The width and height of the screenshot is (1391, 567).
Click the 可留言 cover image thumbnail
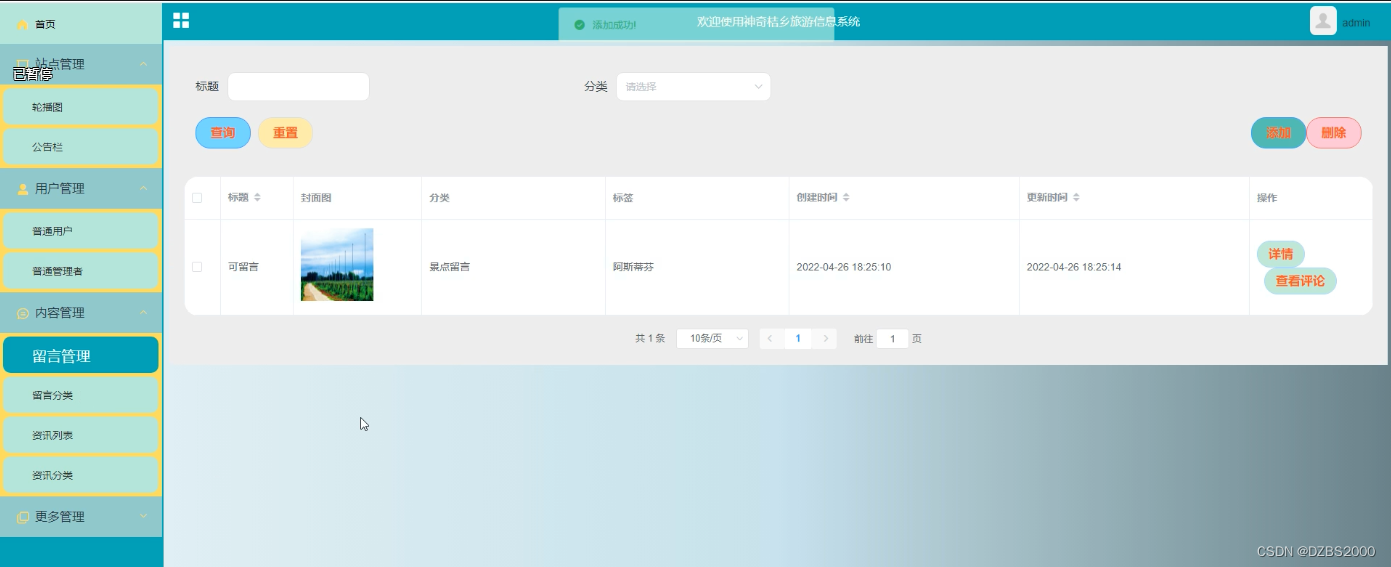tap(337, 265)
